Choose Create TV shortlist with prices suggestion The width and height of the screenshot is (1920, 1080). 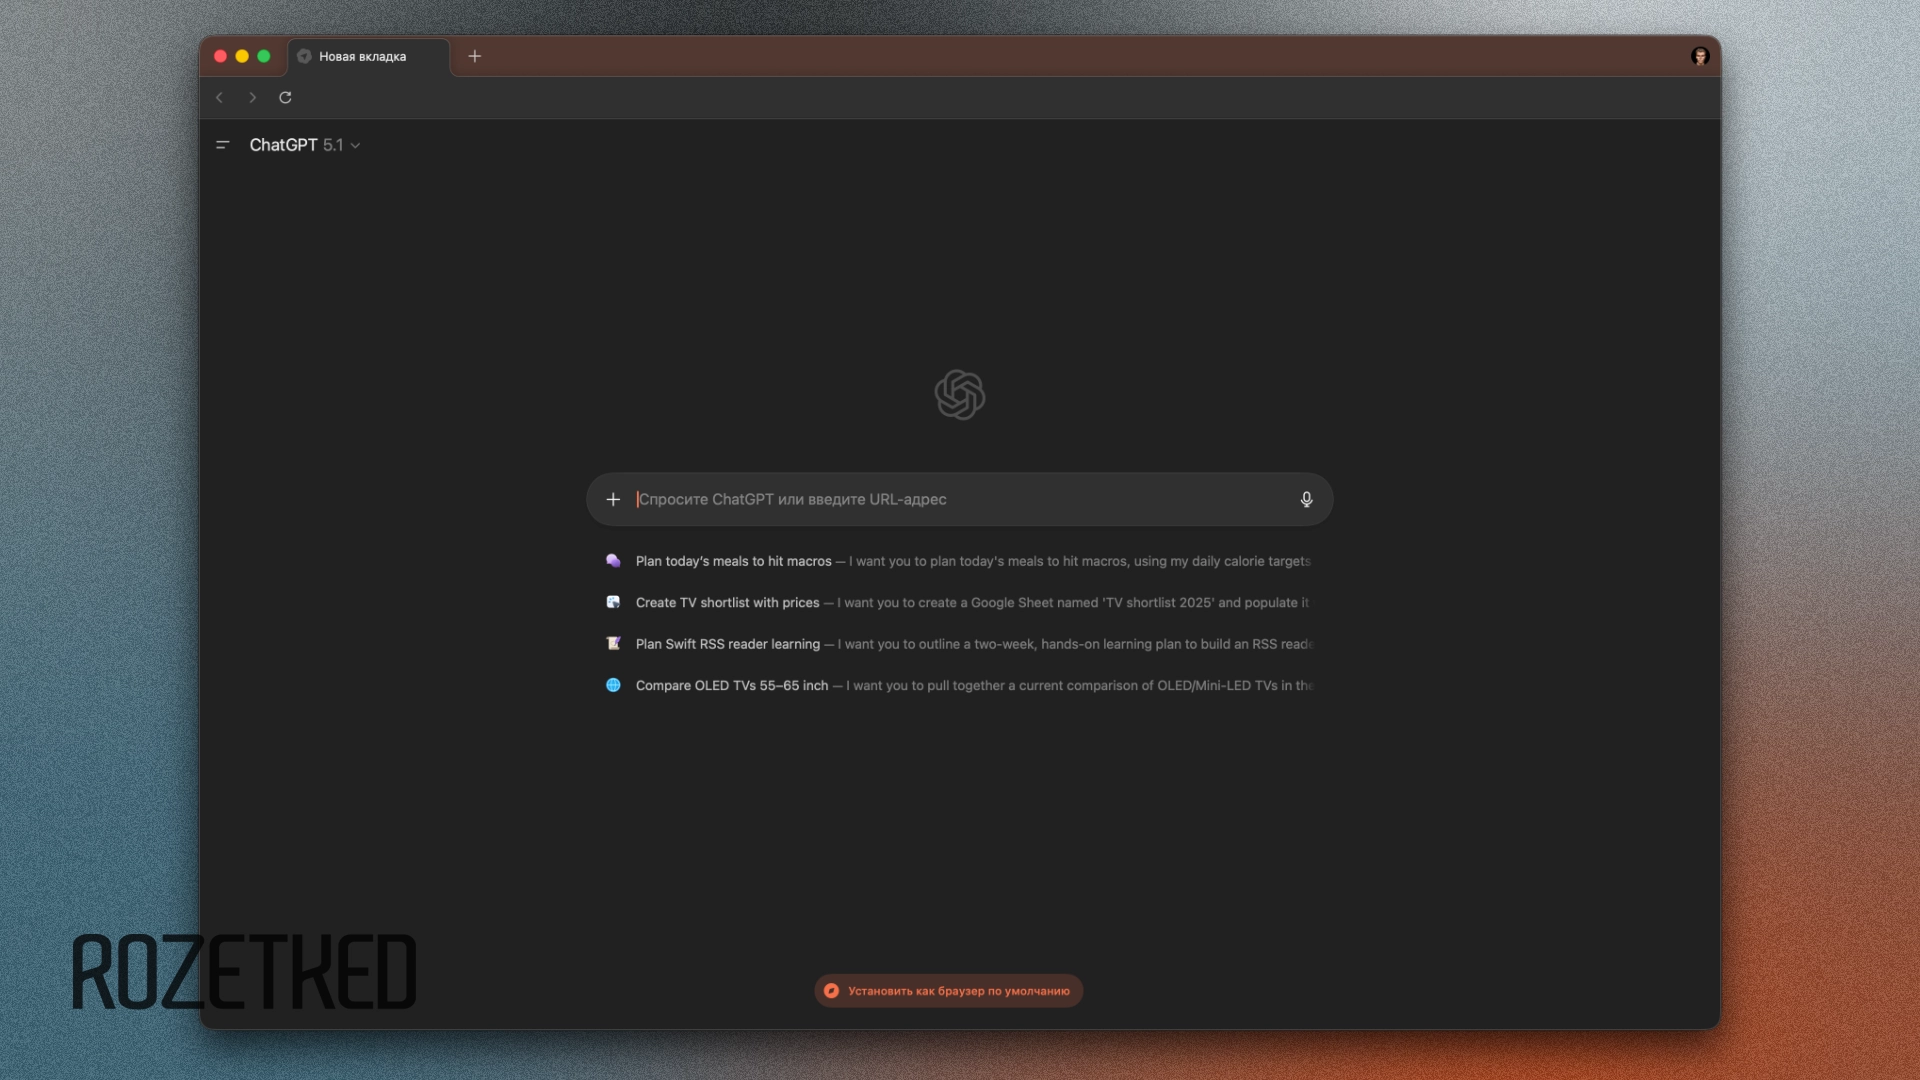(727, 602)
